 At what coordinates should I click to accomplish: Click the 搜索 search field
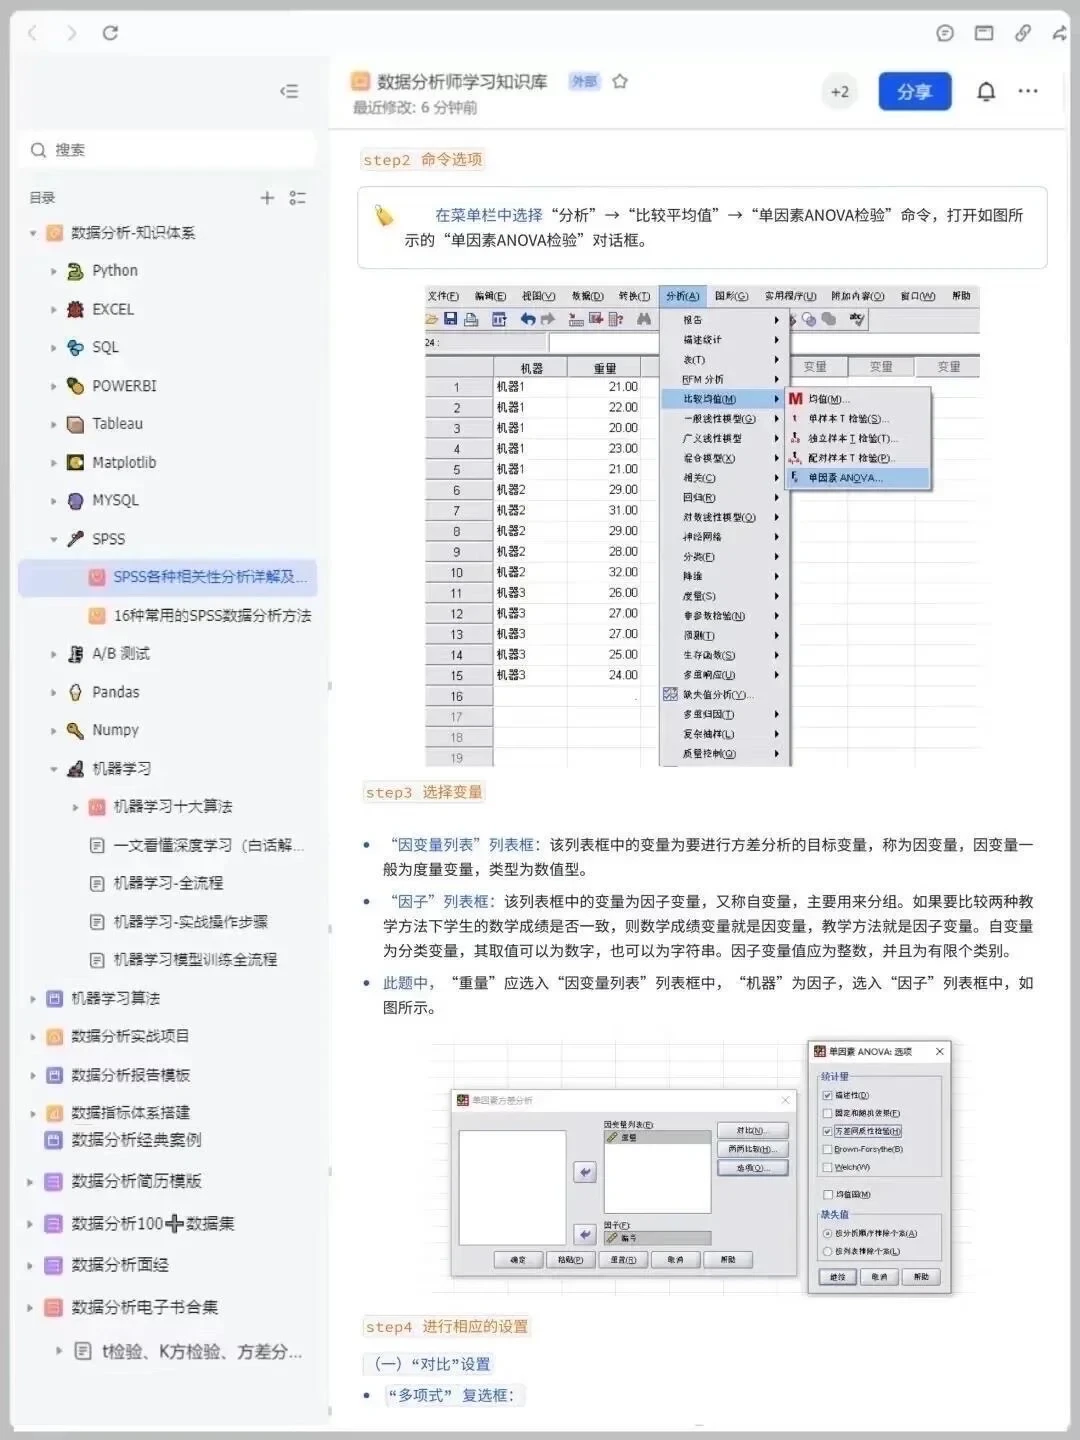click(168, 149)
